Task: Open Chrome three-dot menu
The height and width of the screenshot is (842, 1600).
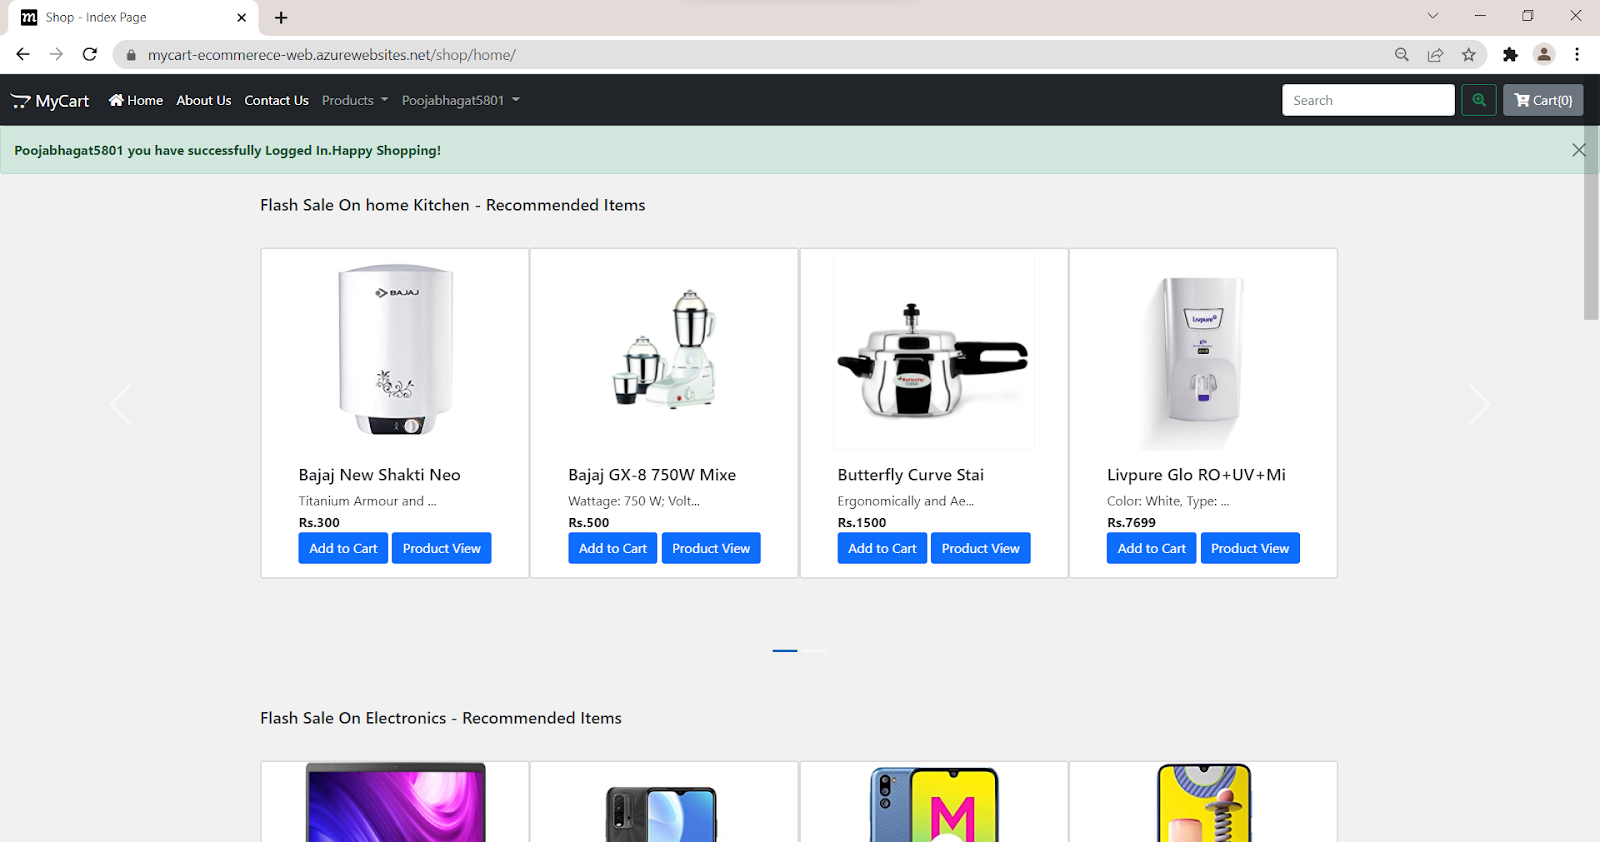Action: point(1577,55)
